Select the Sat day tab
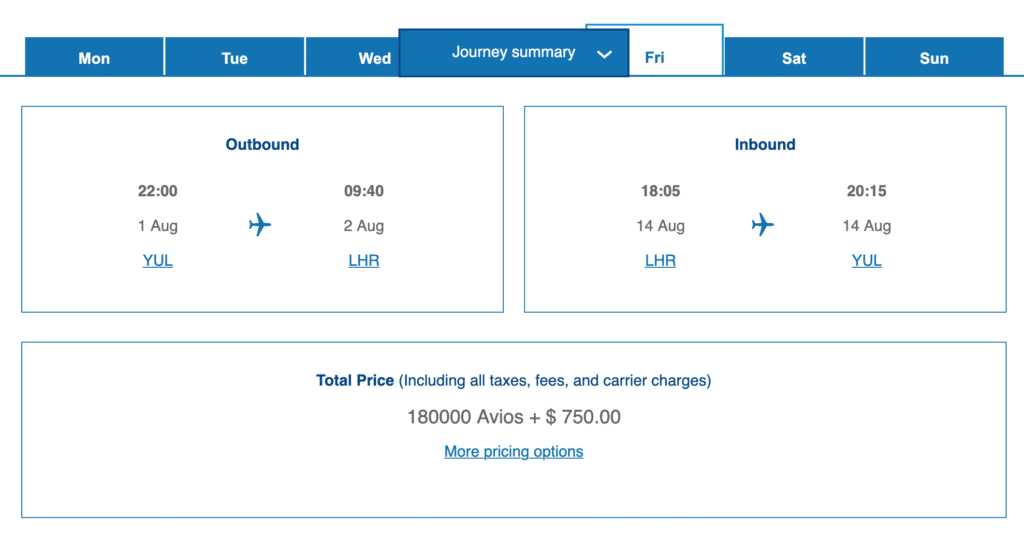Image resolution: width=1024 pixels, height=534 pixels. click(794, 58)
